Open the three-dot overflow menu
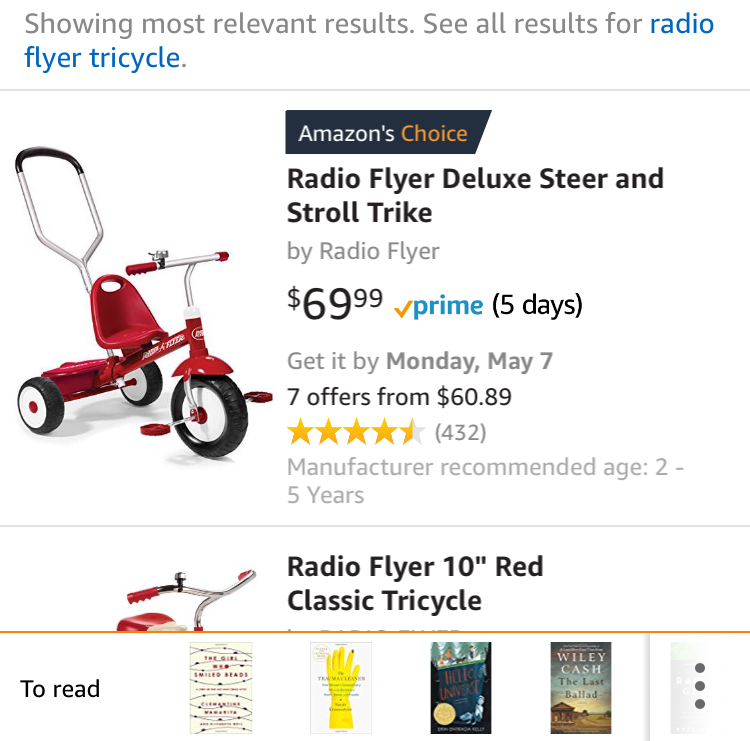This screenshot has width=750, height=741. (700, 687)
